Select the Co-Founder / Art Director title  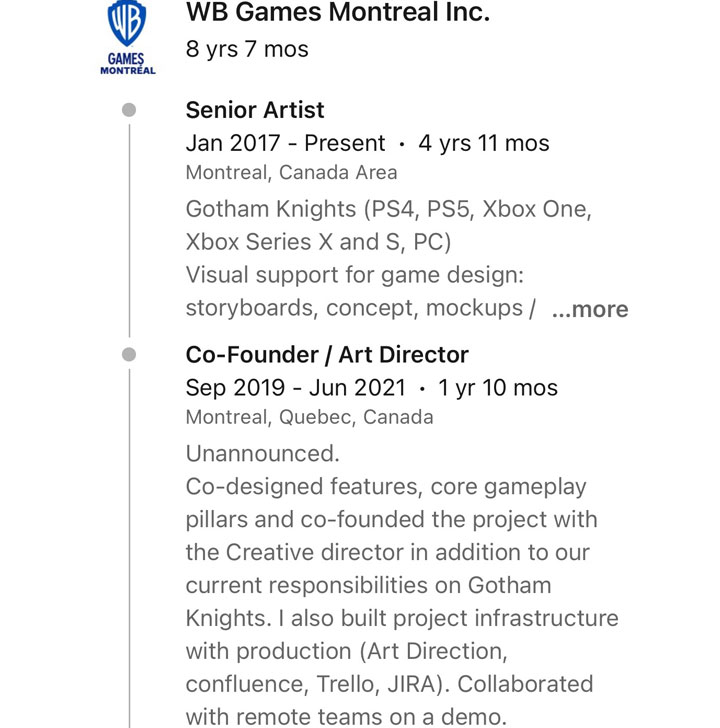coord(327,355)
